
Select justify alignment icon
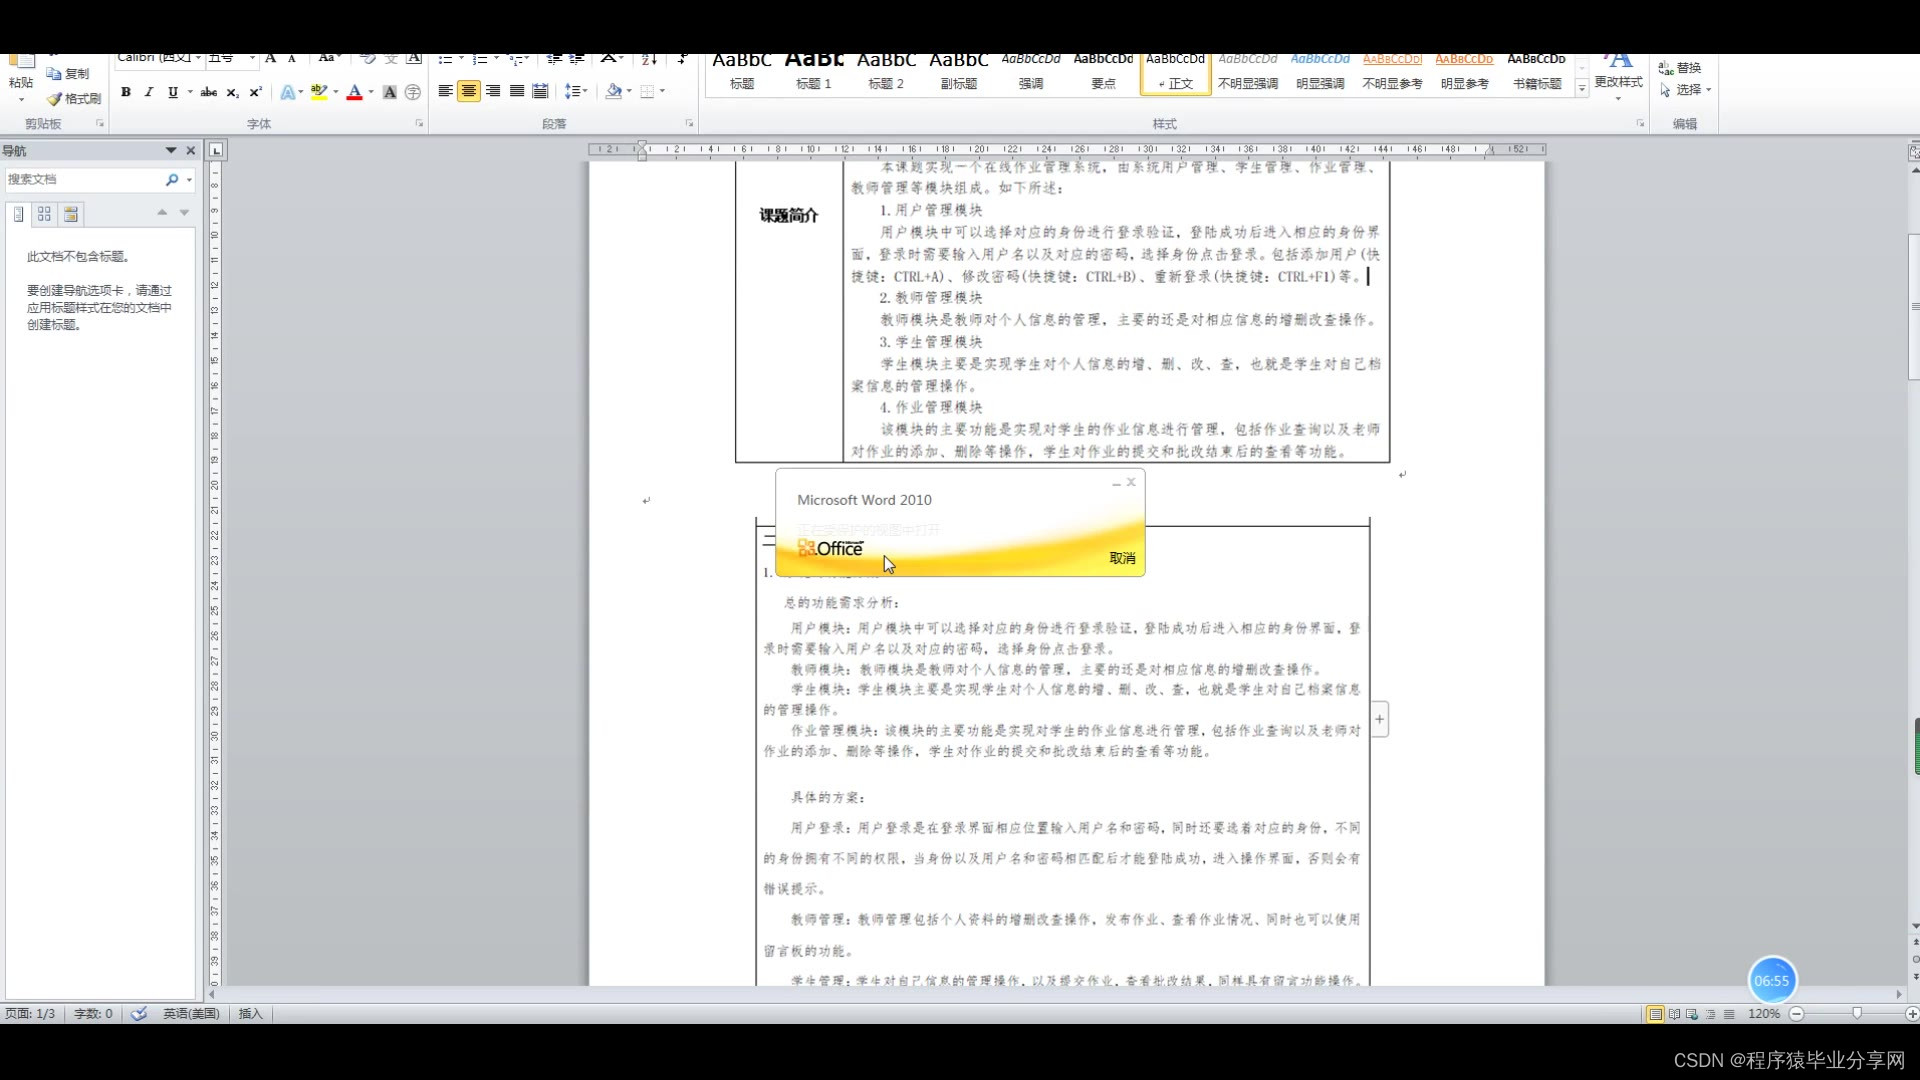pyautogui.click(x=516, y=91)
